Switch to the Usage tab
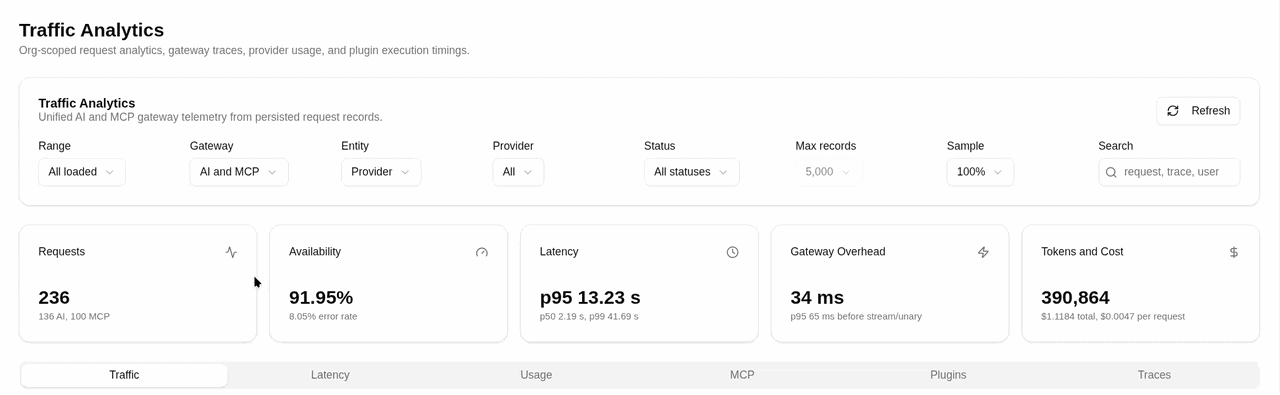 click(x=536, y=375)
